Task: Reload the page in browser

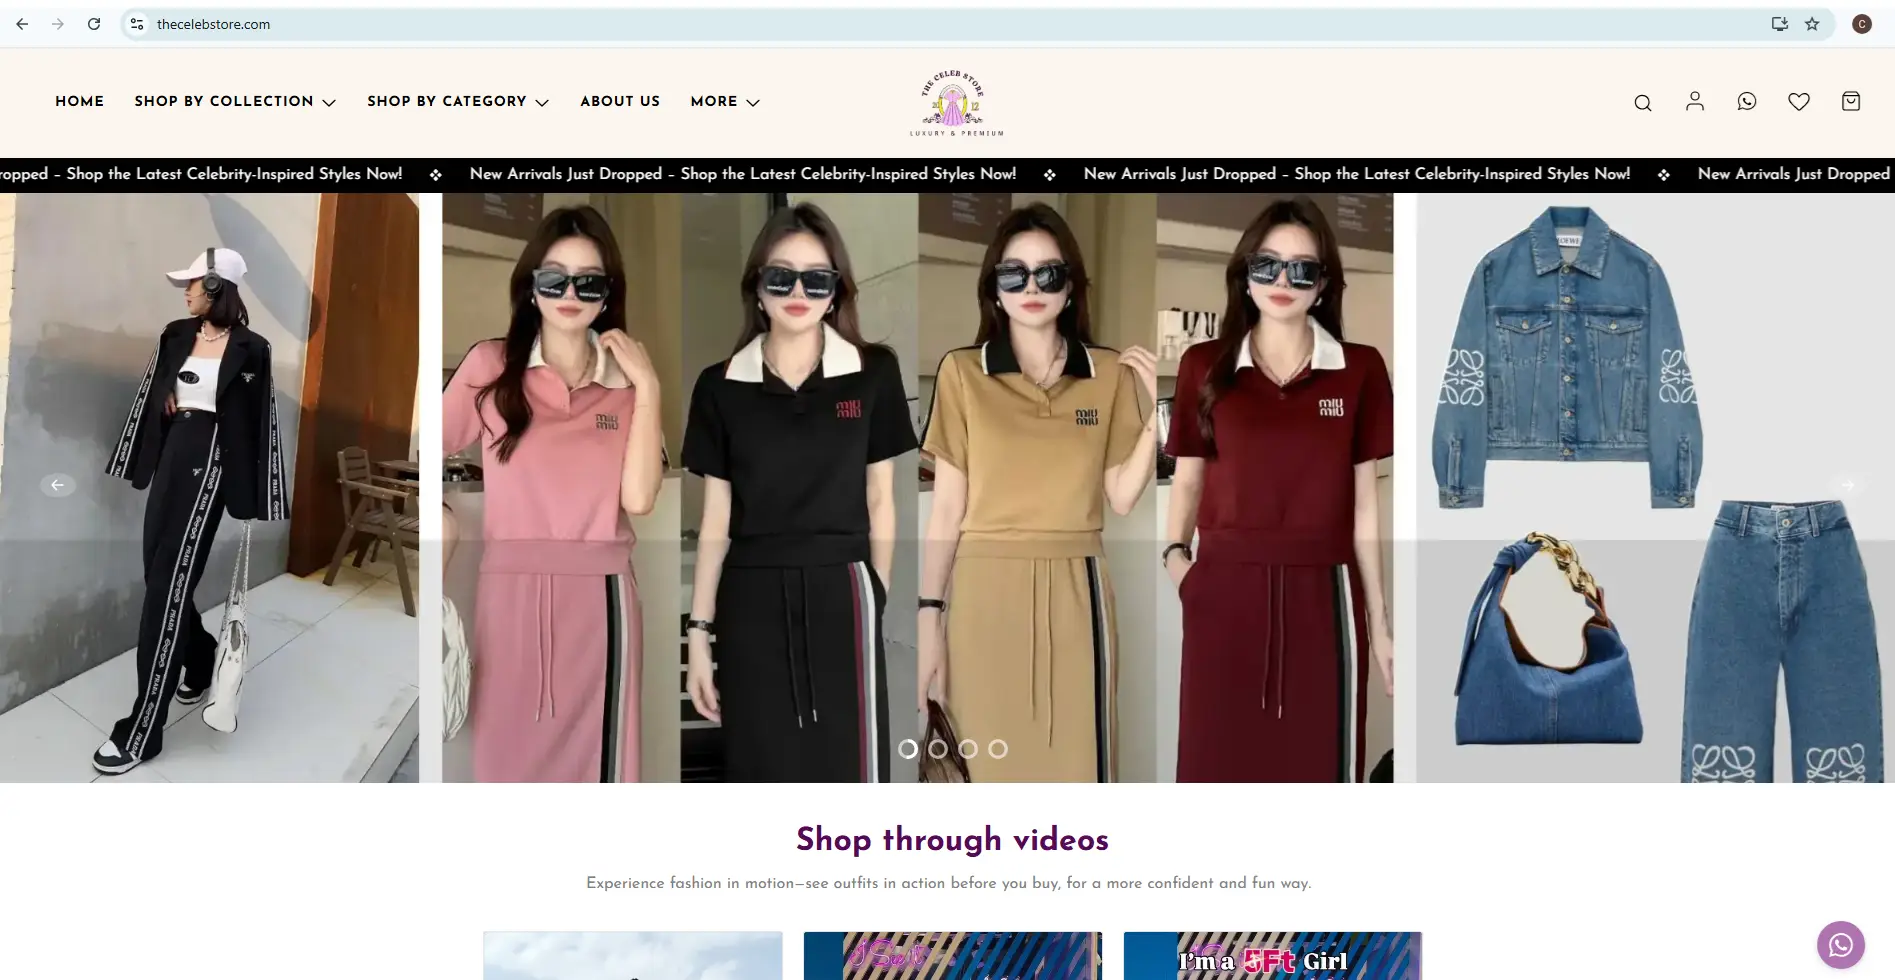Action: (94, 24)
